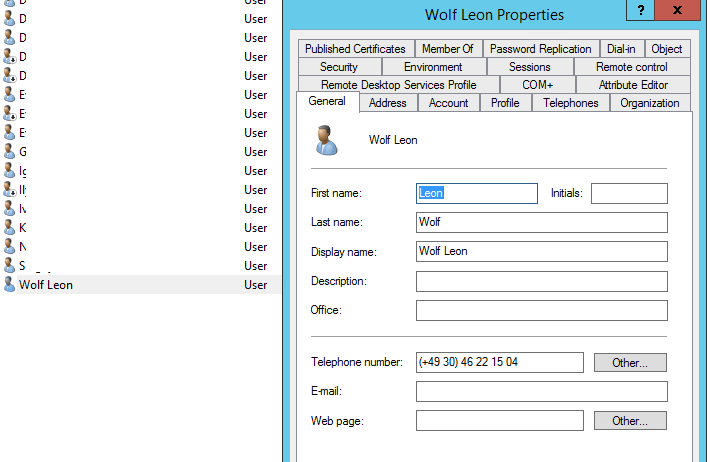
Task: Click the Wolf Leon user icon in list
Action: pyautogui.click(x=9, y=285)
